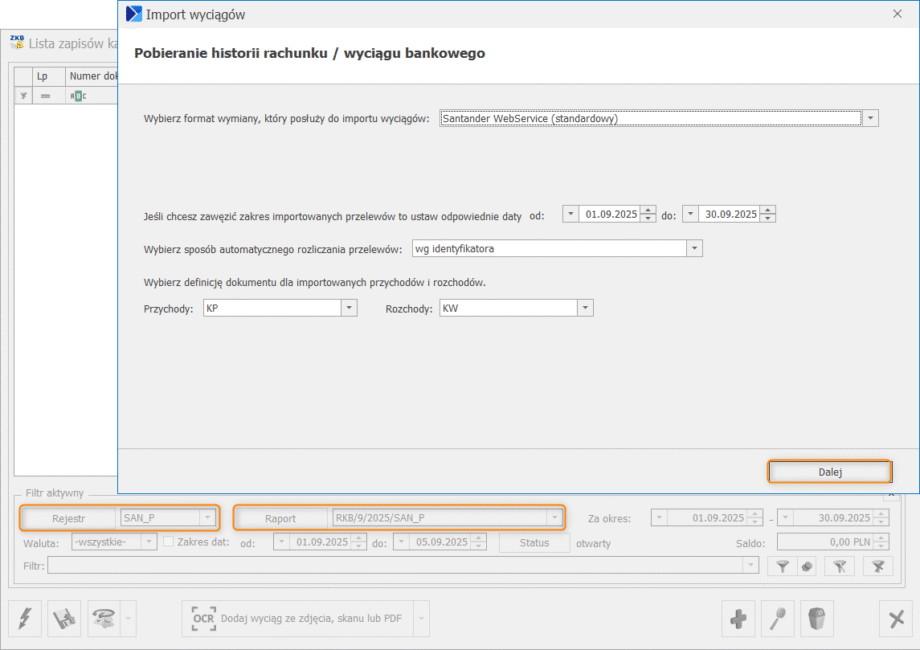Image resolution: width=920 pixels, height=650 pixels.
Task: Increase the 'od' start date using spinner
Action: point(648,210)
